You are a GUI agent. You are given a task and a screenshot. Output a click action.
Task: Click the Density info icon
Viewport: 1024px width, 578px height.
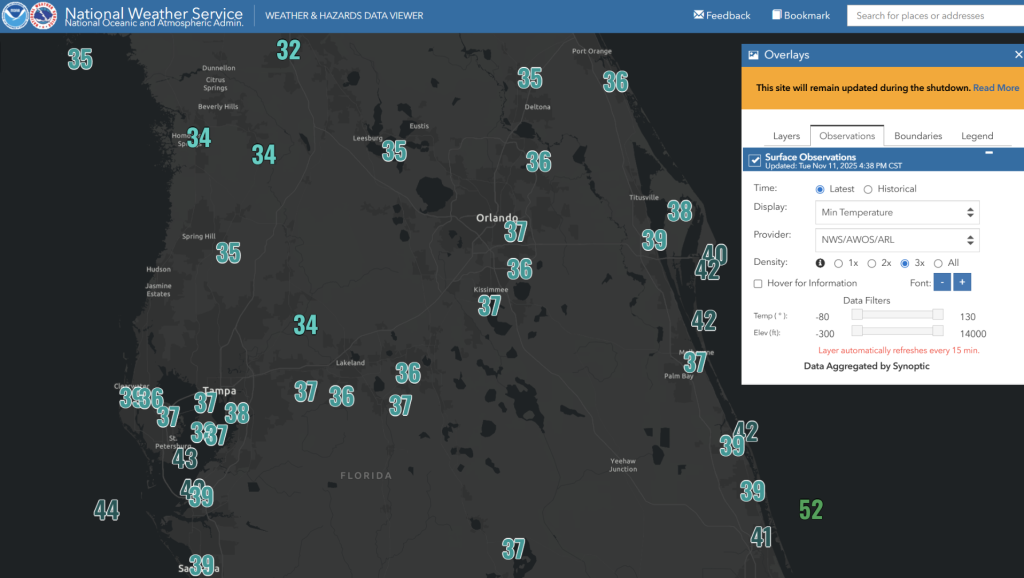(x=820, y=263)
